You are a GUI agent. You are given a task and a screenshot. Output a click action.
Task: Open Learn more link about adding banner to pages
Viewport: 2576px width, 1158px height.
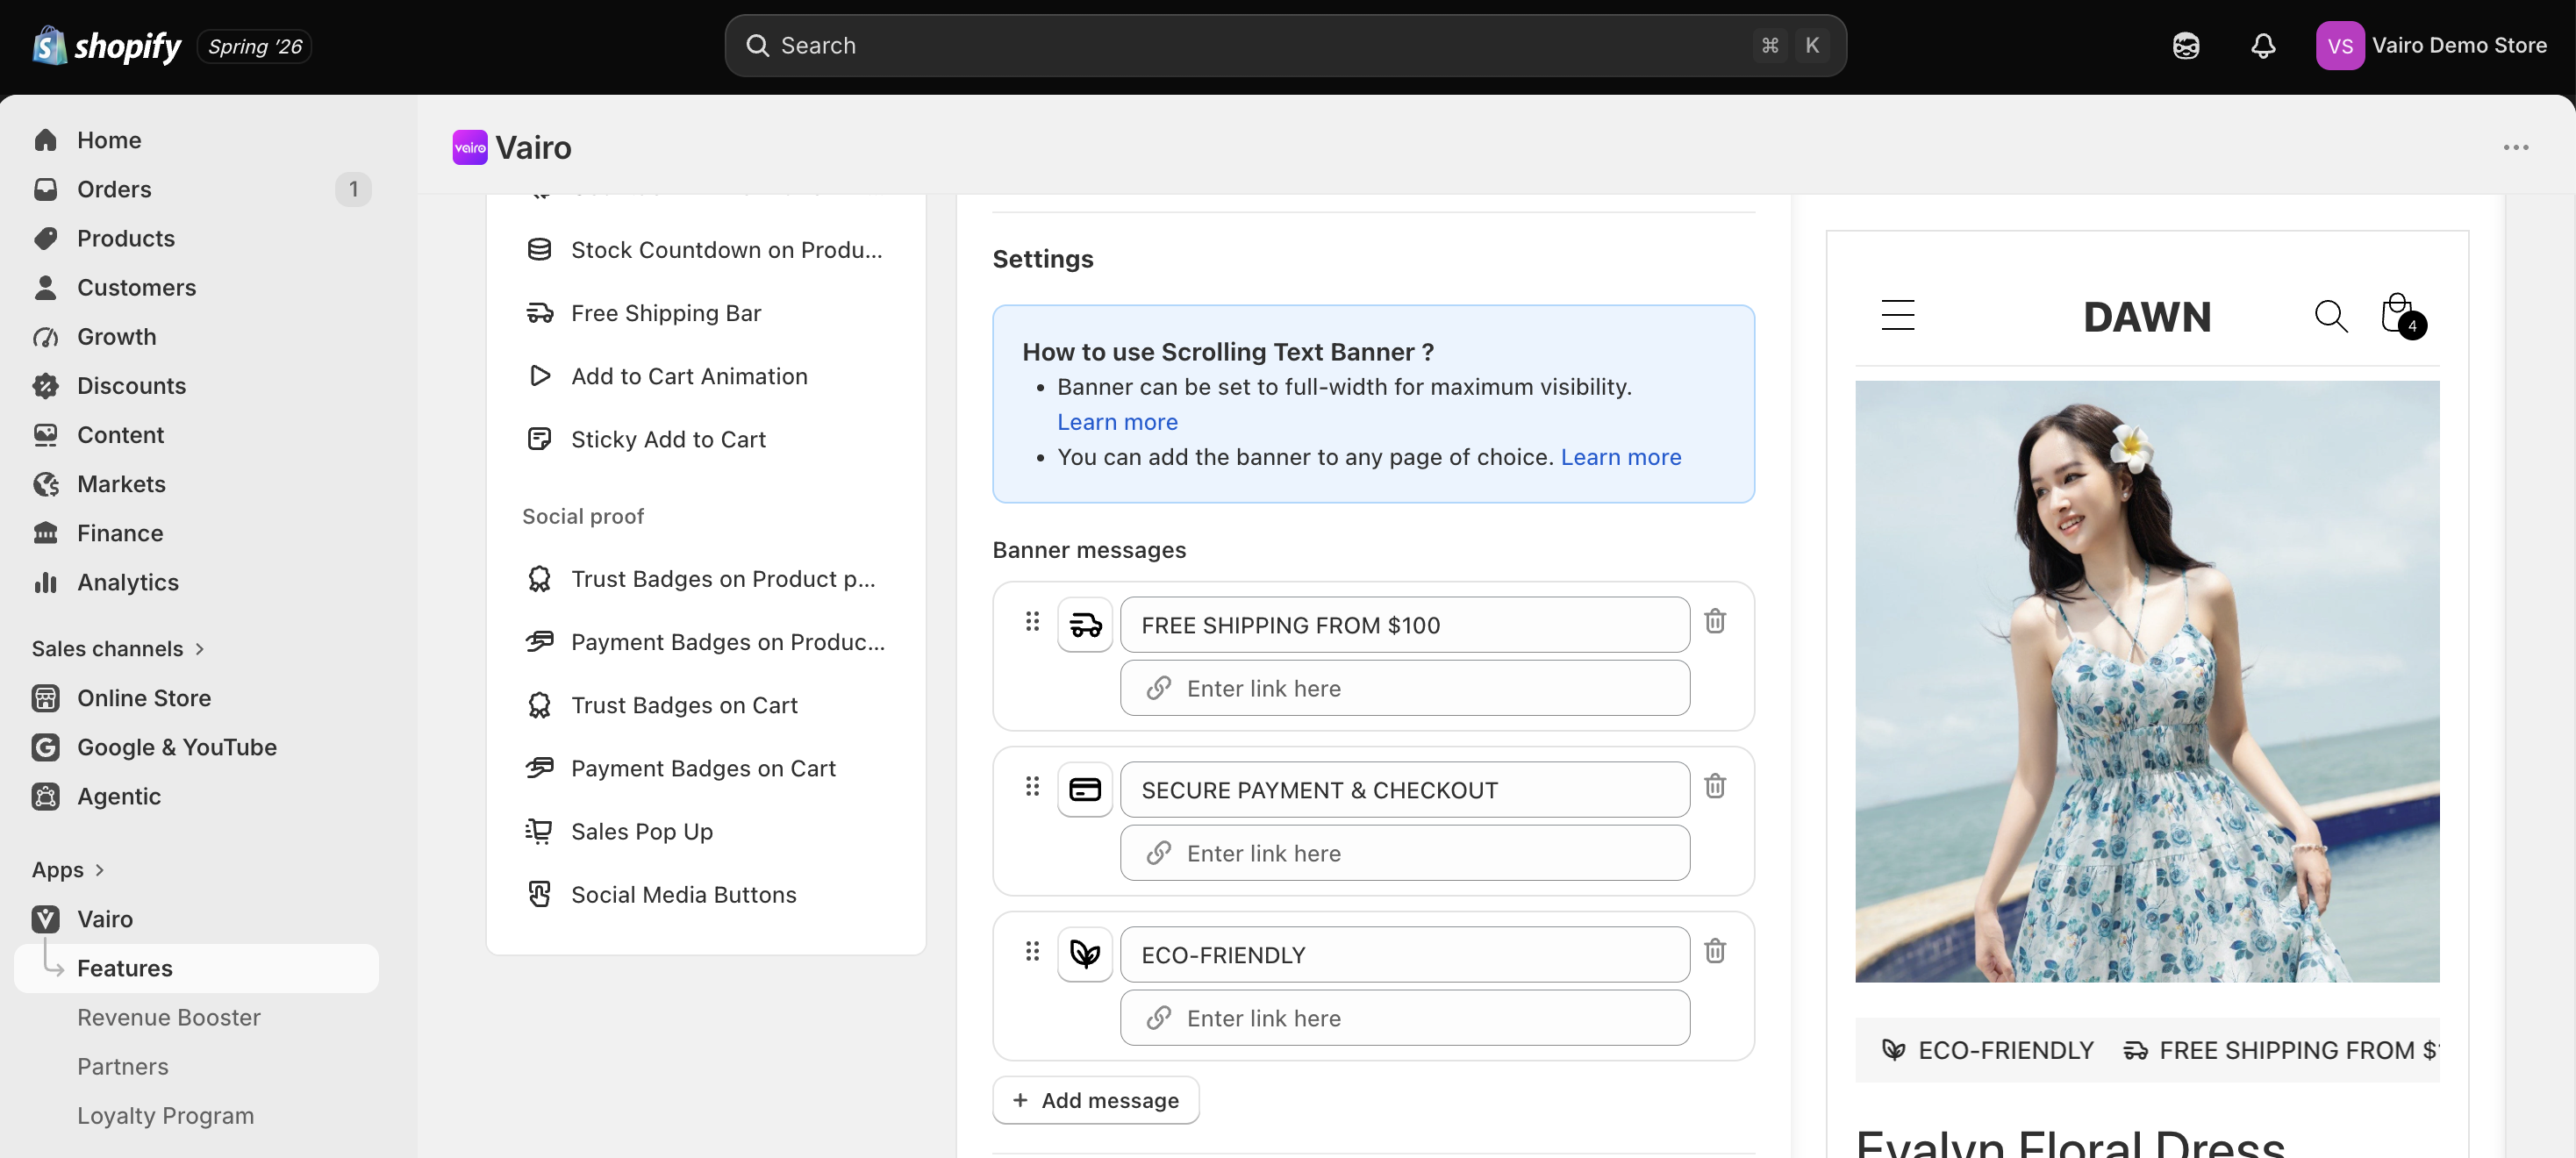tap(1620, 457)
